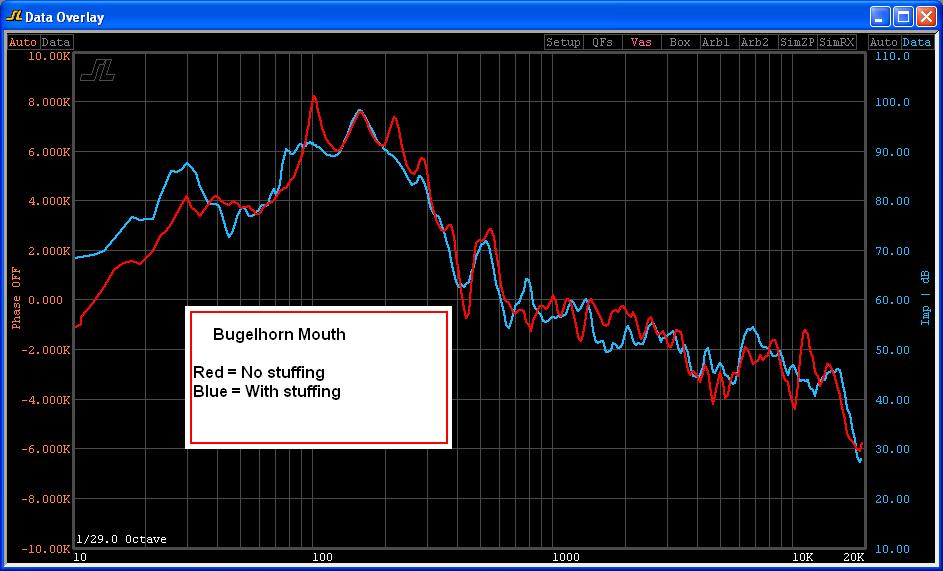The image size is (943, 571).
Task: Minimize the Data Overlay window
Action: [880, 17]
